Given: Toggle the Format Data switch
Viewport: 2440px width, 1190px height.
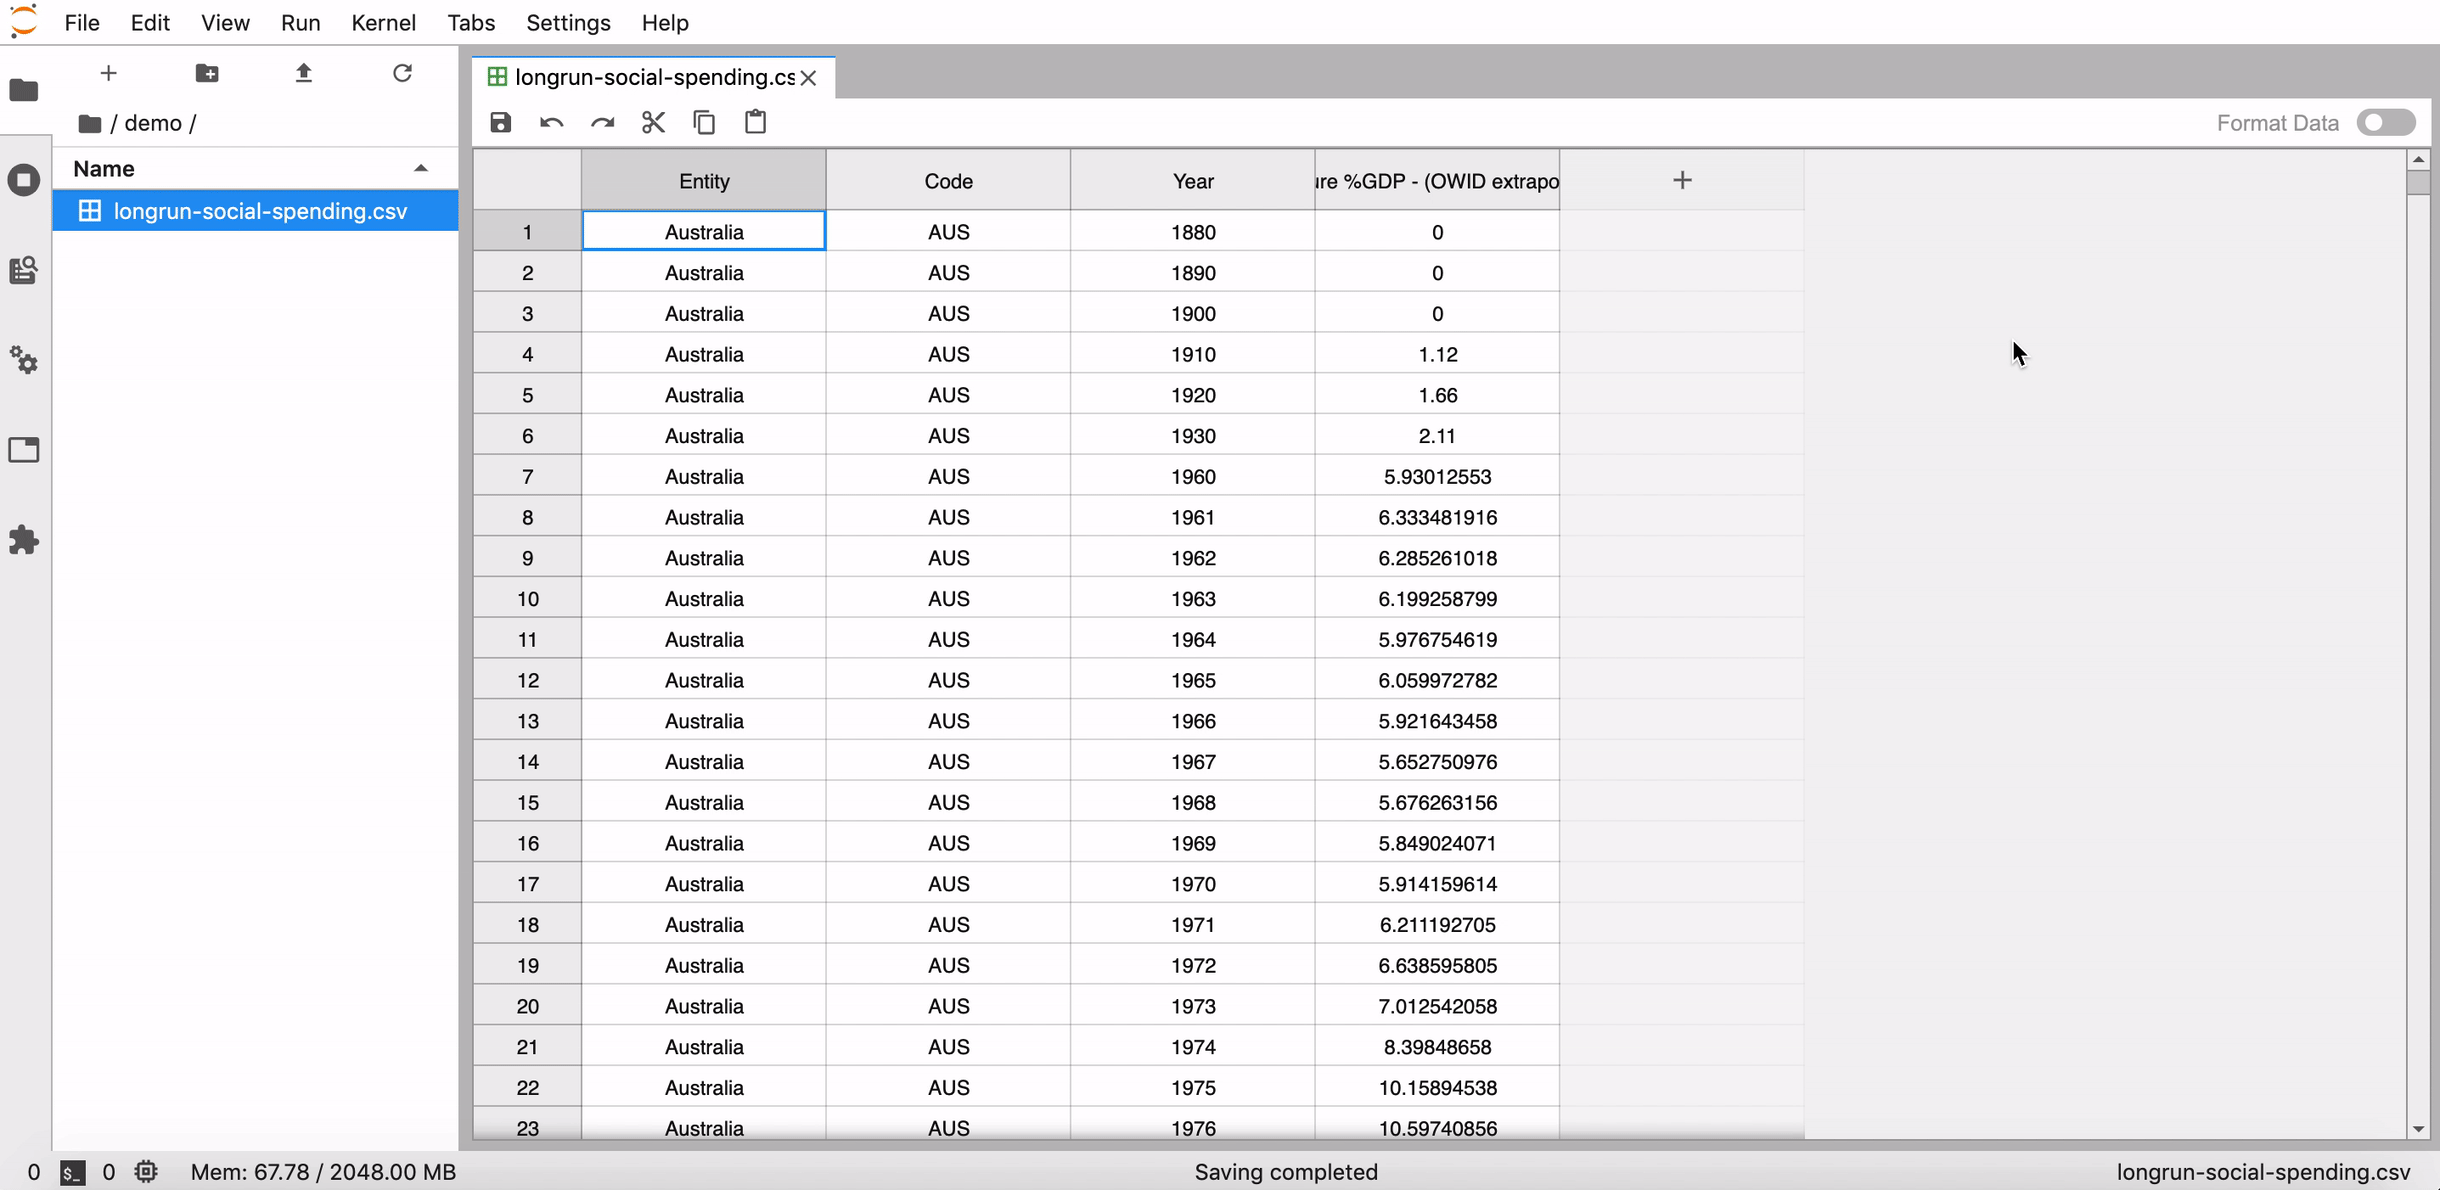Looking at the screenshot, I should 2386,122.
